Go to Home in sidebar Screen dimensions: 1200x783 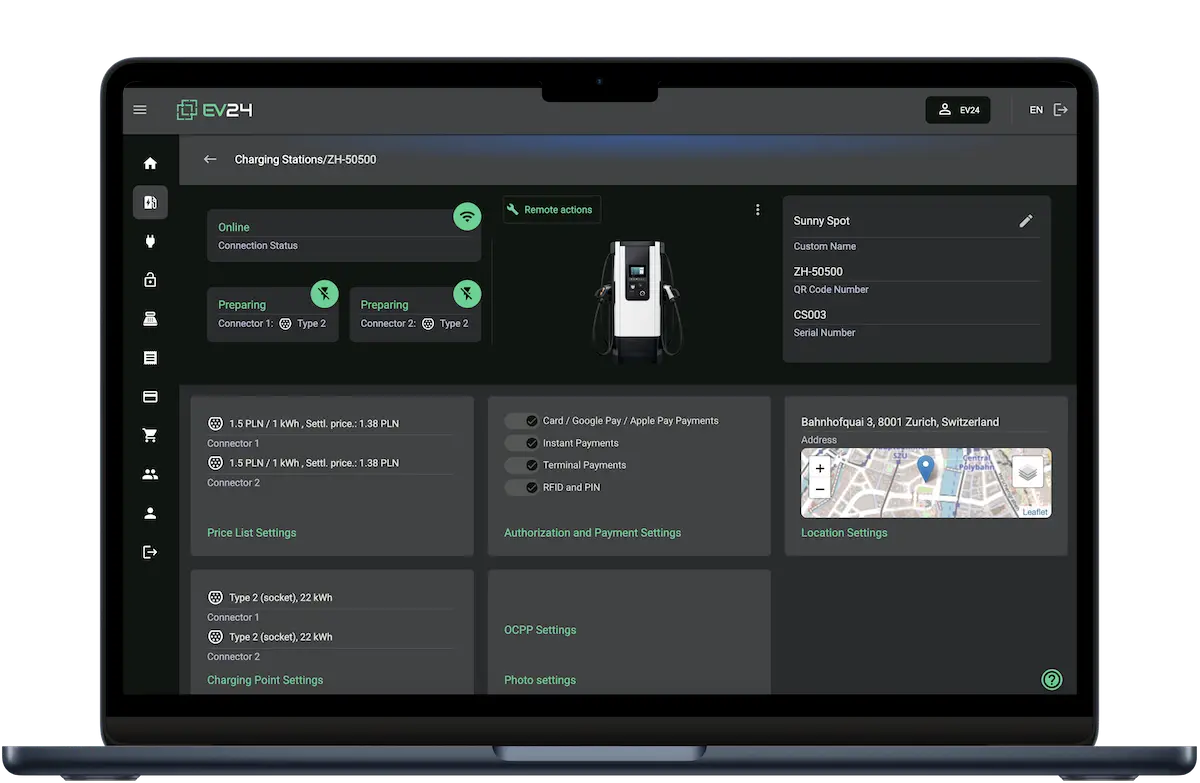point(150,163)
